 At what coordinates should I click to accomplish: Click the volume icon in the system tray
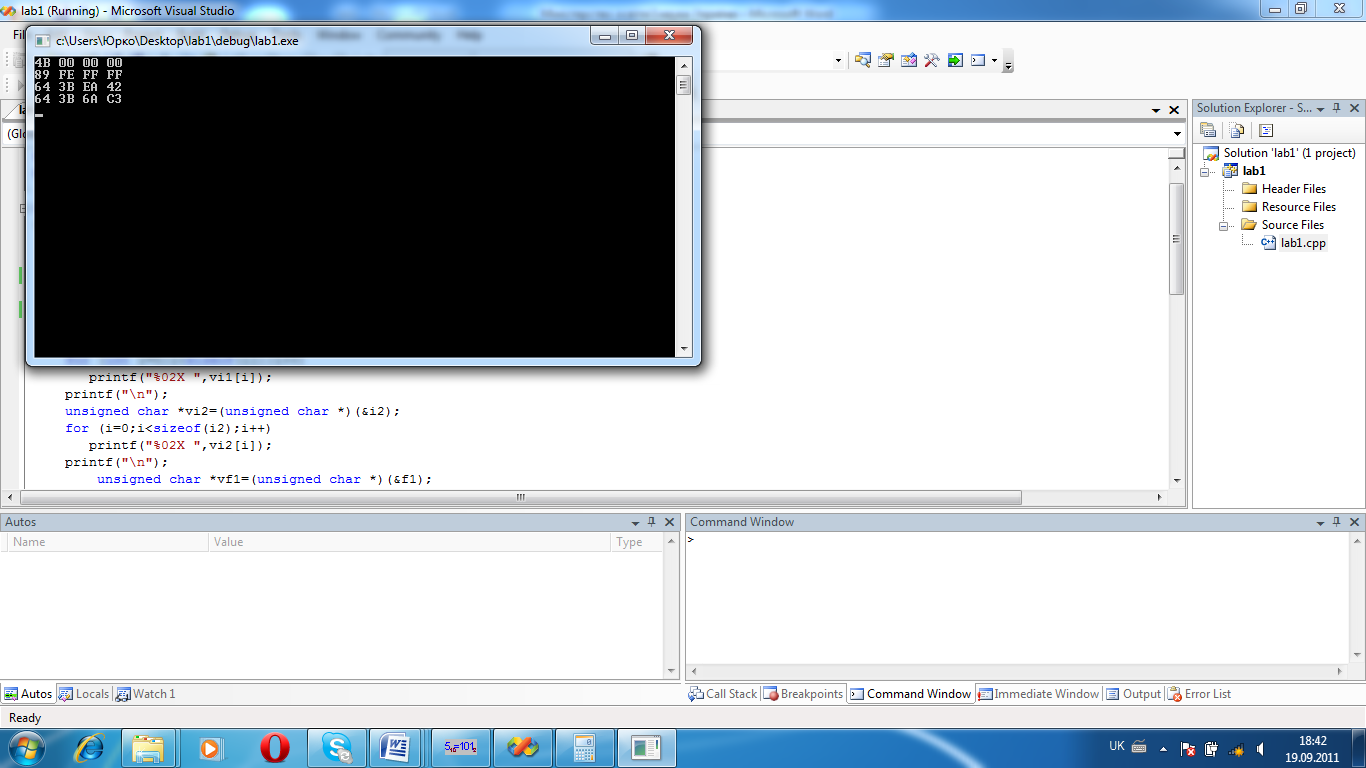1261,748
